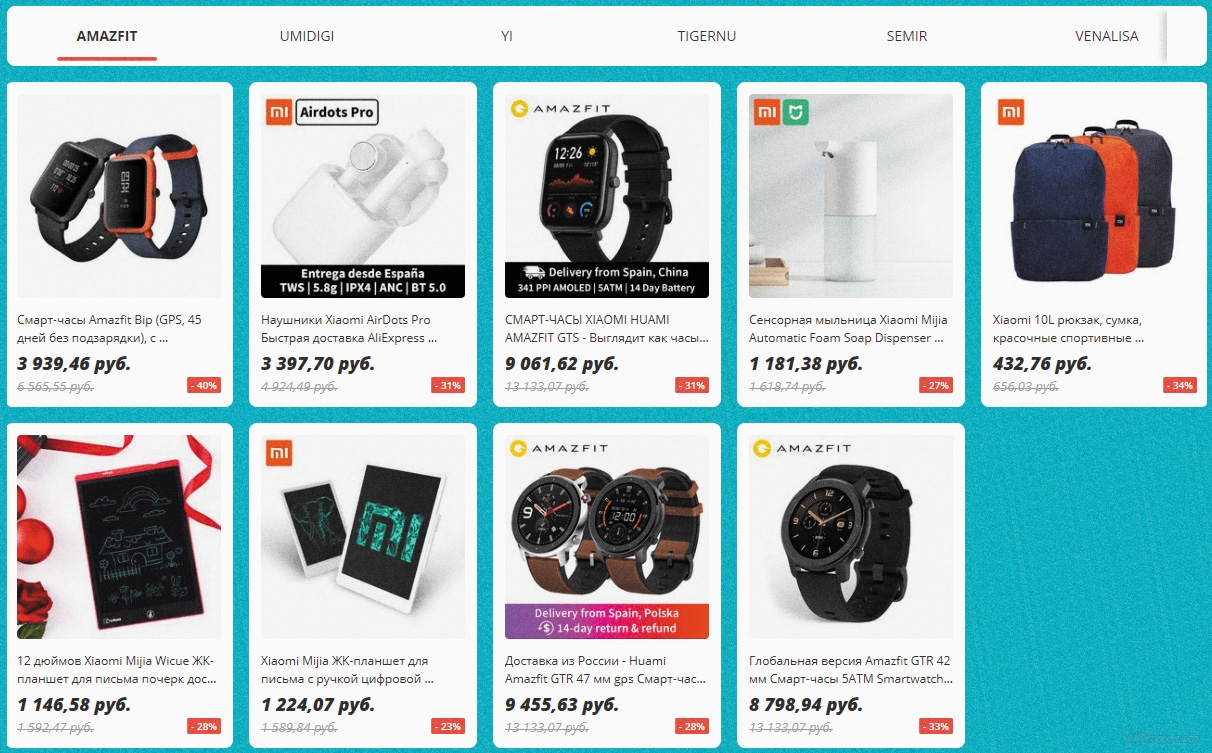Click the Mi logo on the AirDots Pro card
This screenshot has width=1212, height=753.
point(279,112)
